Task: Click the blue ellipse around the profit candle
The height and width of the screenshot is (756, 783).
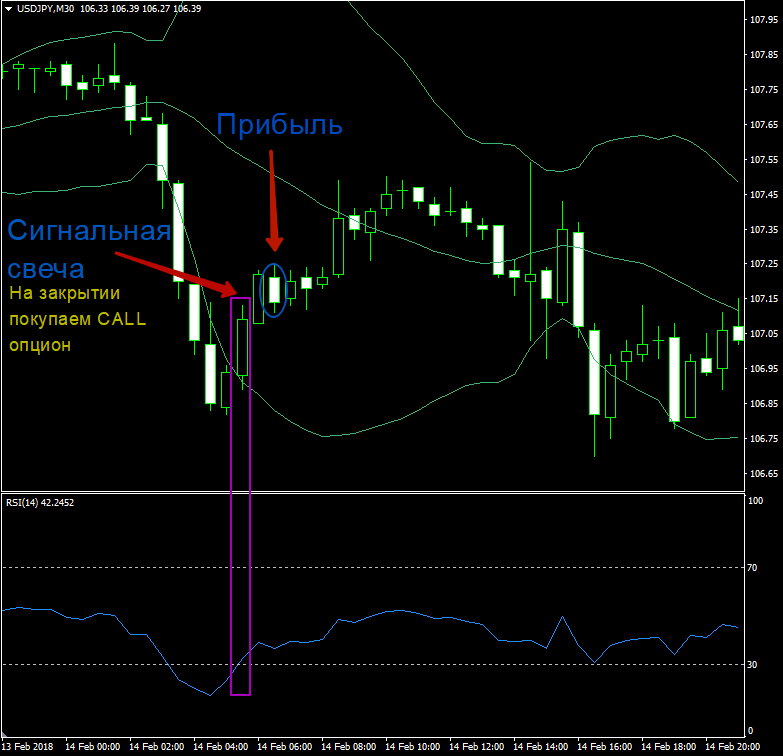Action: click(x=260, y=290)
